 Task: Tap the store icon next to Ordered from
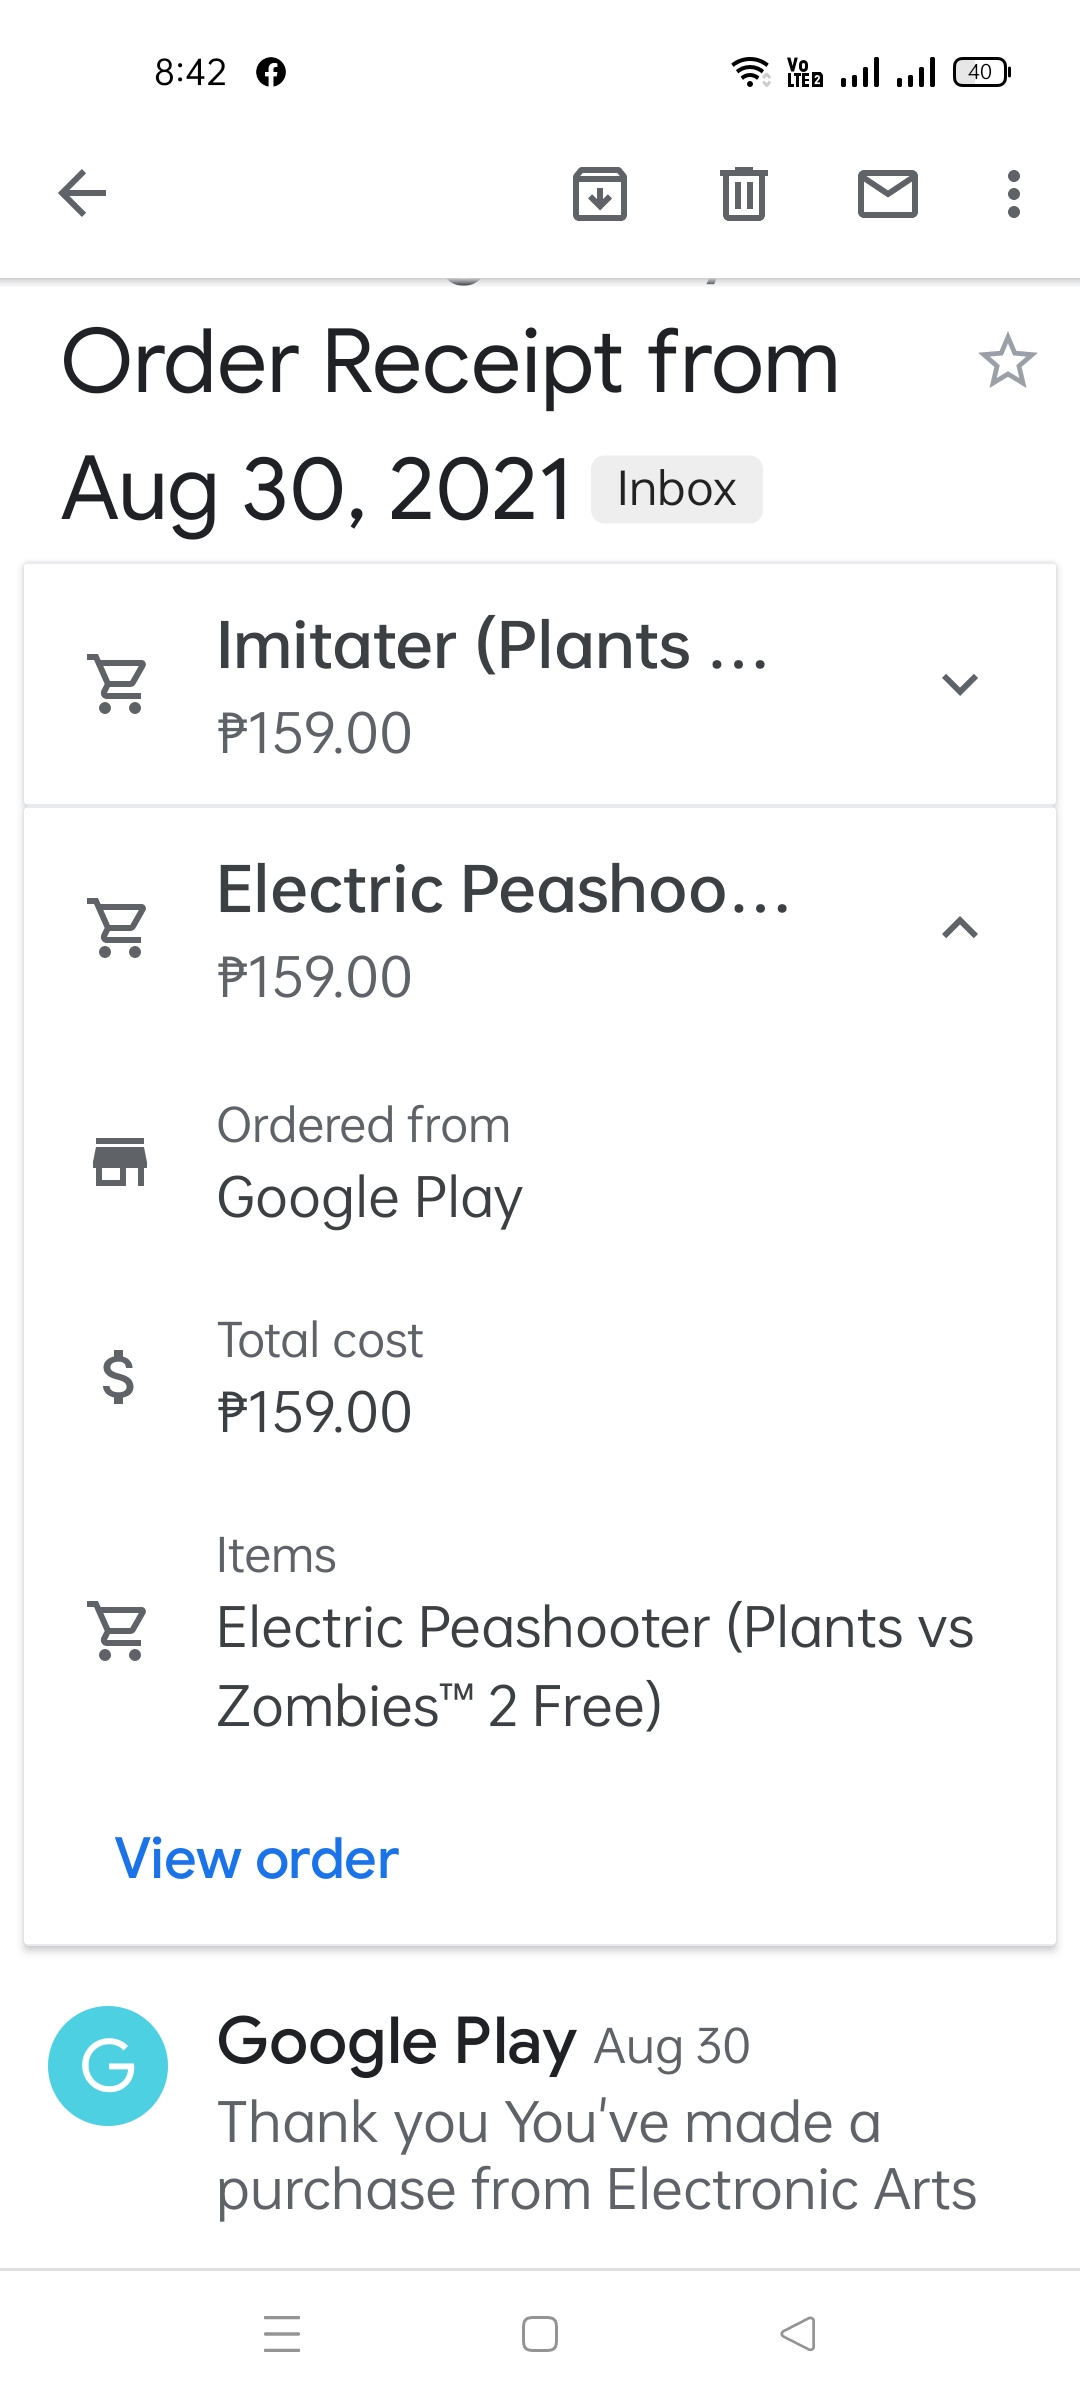pyautogui.click(x=120, y=1162)
